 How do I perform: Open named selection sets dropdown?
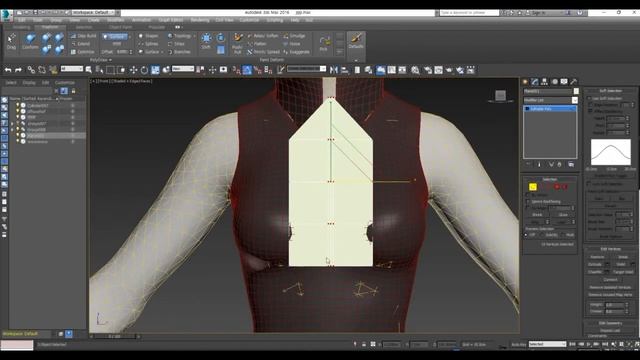point(307,69)
